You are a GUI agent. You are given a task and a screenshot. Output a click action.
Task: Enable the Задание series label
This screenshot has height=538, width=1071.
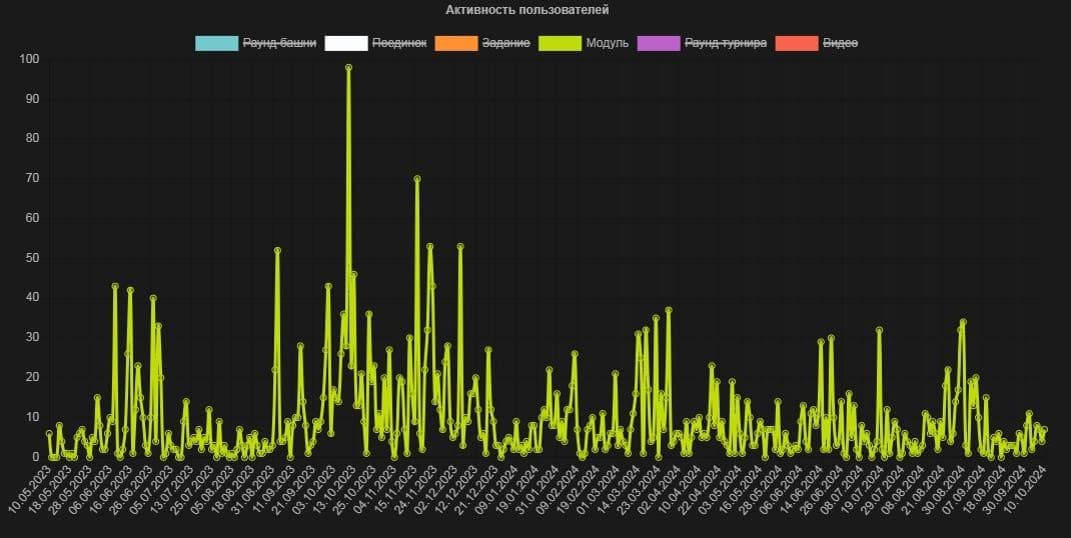pyautogui.click(x=506, y=43)
